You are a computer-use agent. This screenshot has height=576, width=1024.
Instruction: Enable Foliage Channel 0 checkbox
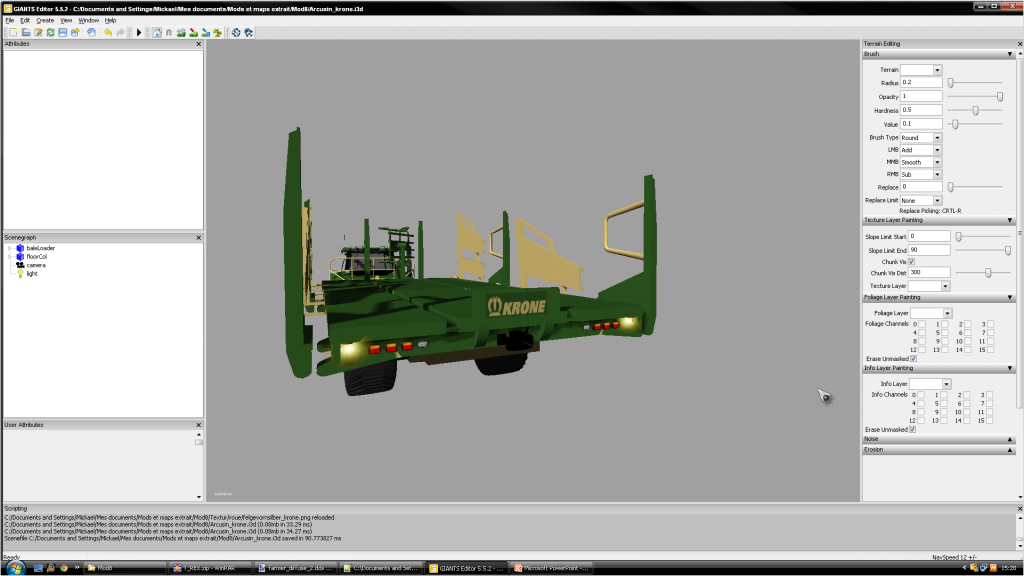pos(921,324)
